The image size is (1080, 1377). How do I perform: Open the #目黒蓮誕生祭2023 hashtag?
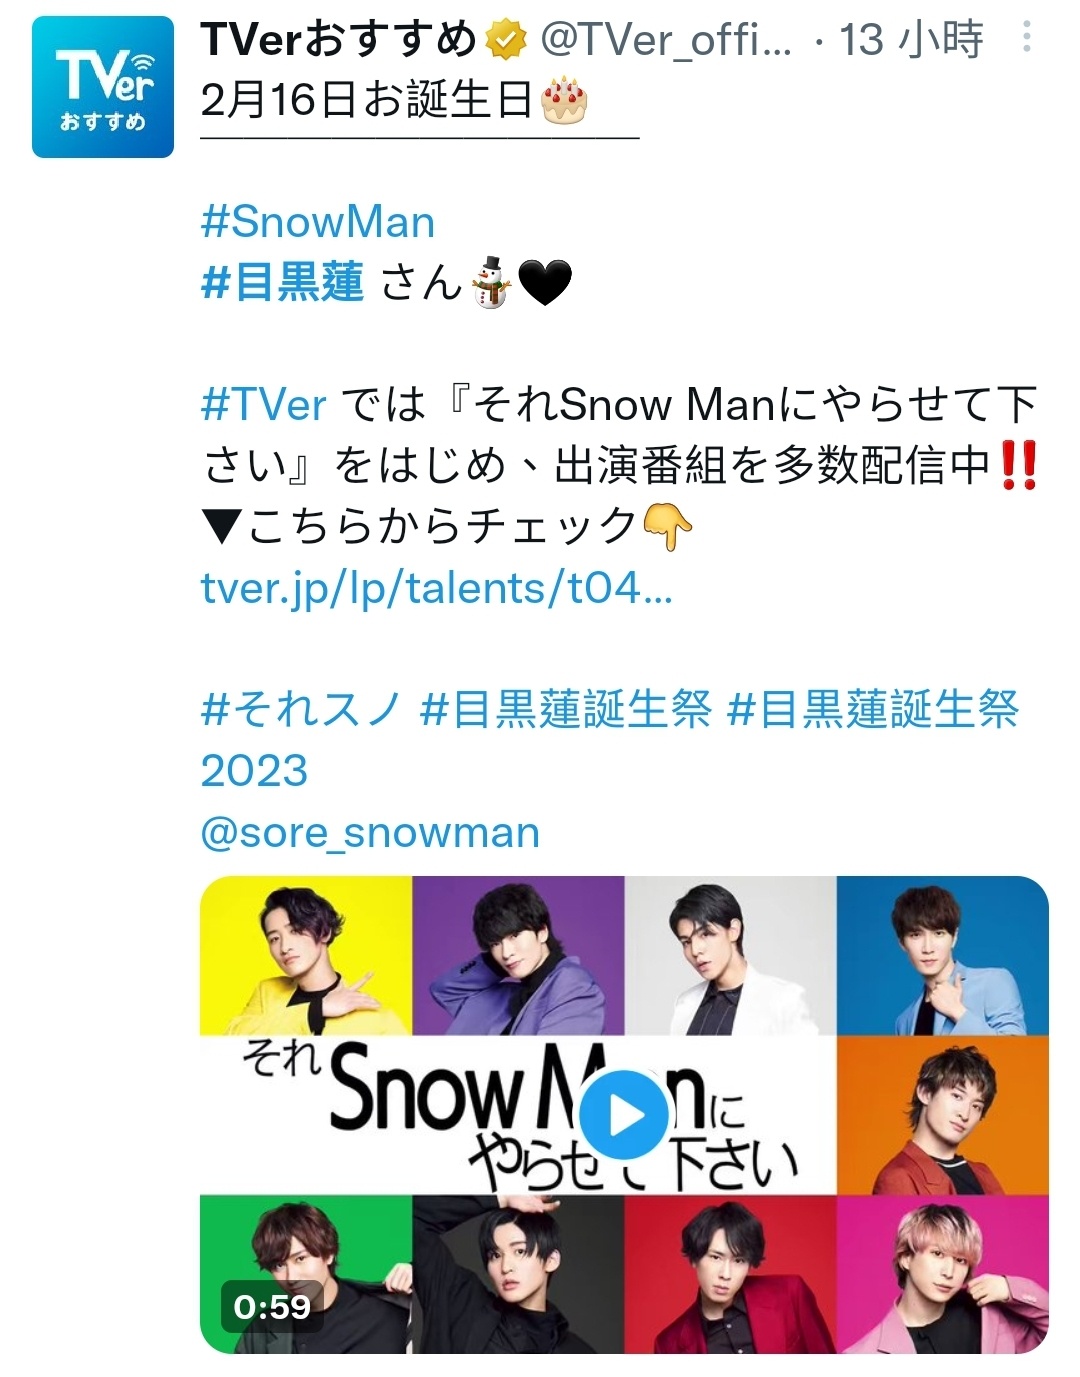(610, 740)
